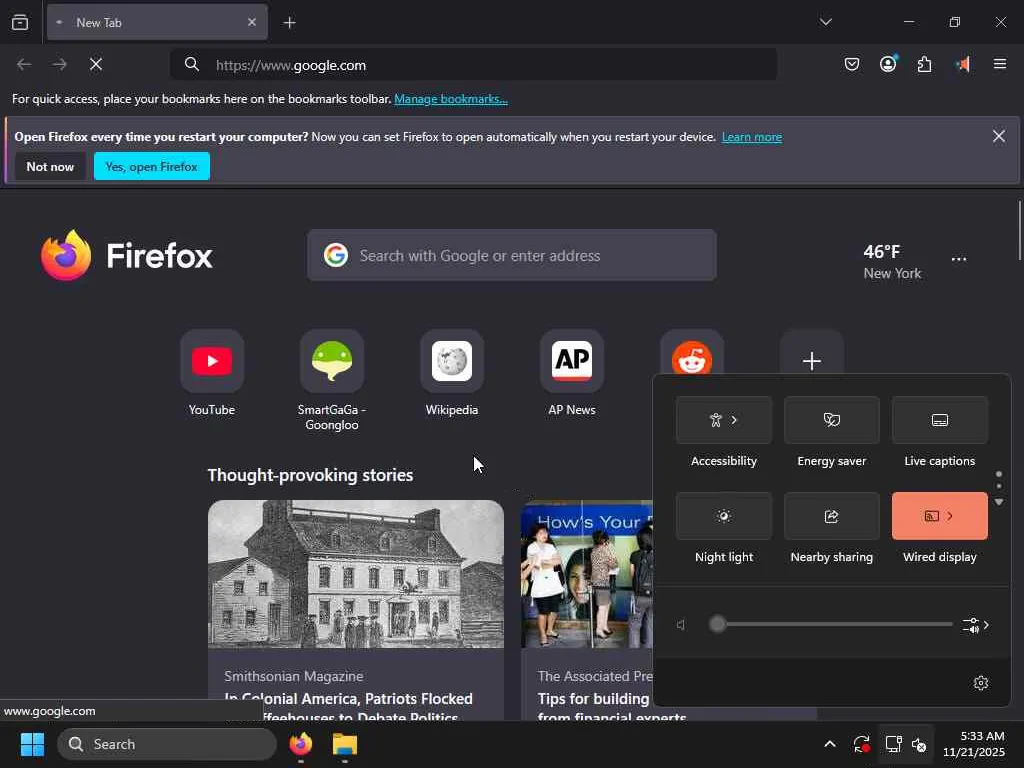Click the muted volume tray icon
Screen dimensions: 1024x768
point(919,744)
